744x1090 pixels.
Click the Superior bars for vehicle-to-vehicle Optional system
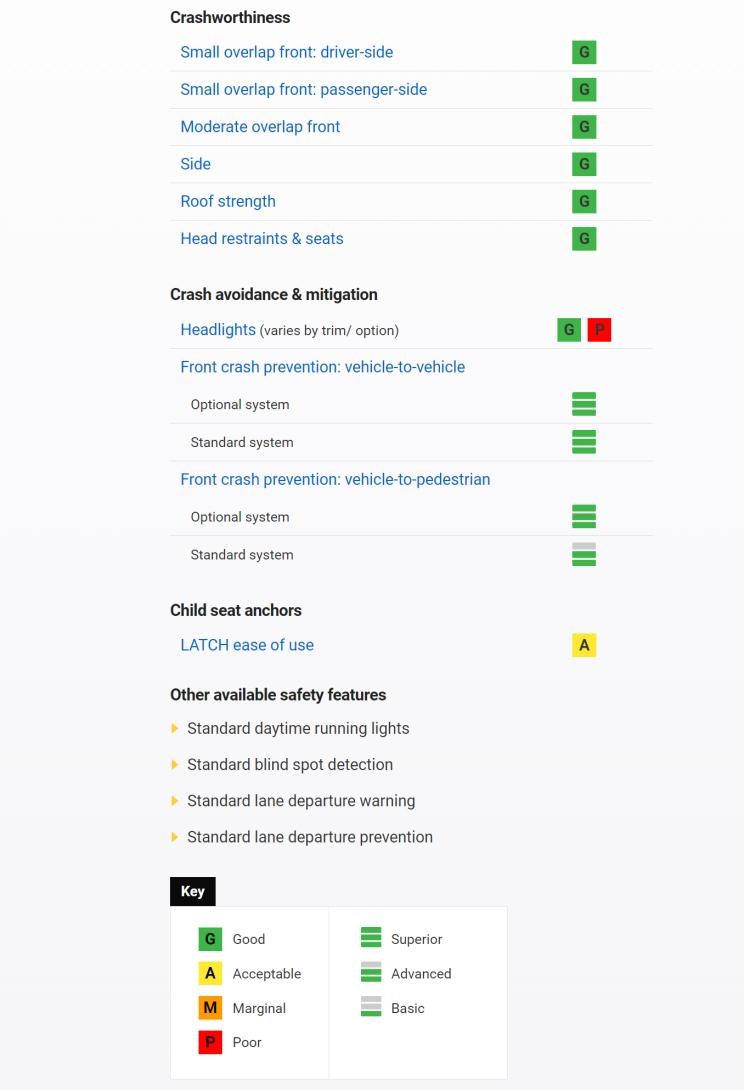584,404
